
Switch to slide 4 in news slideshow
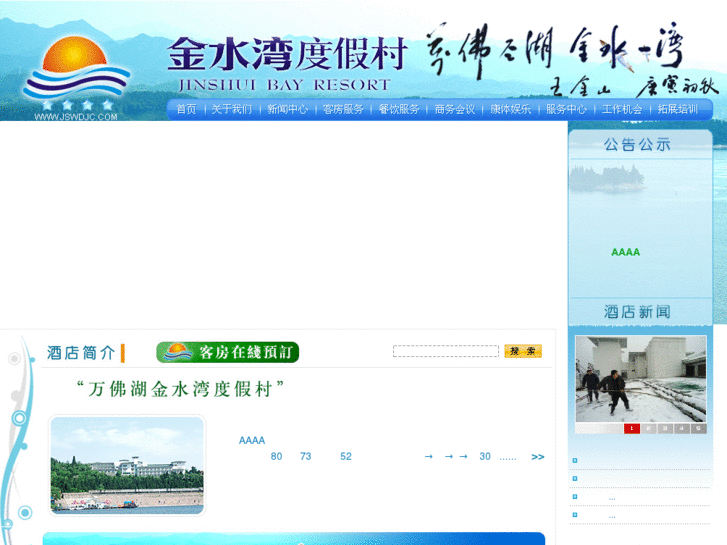tap(682, 429)
